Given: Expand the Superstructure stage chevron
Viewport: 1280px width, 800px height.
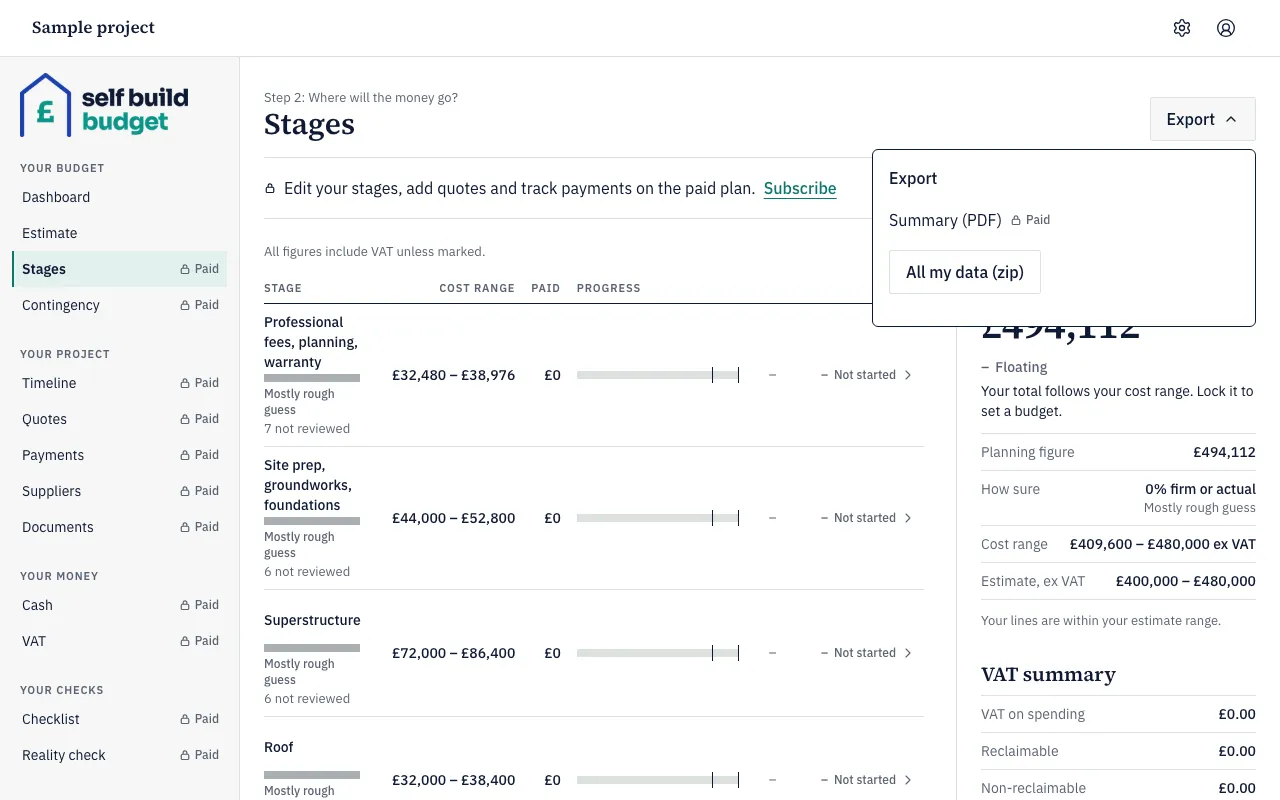Looking at the screenshot, I should click(x=908, y=653).
